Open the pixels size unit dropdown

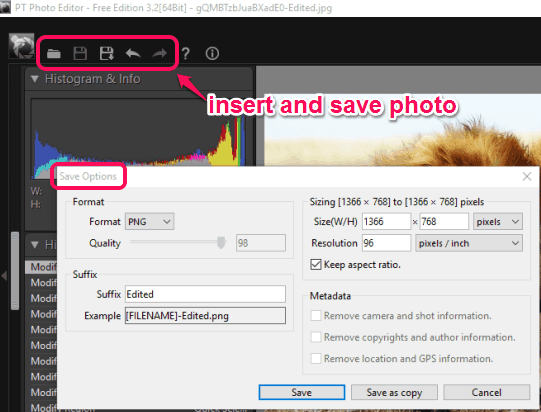point(498,222)
